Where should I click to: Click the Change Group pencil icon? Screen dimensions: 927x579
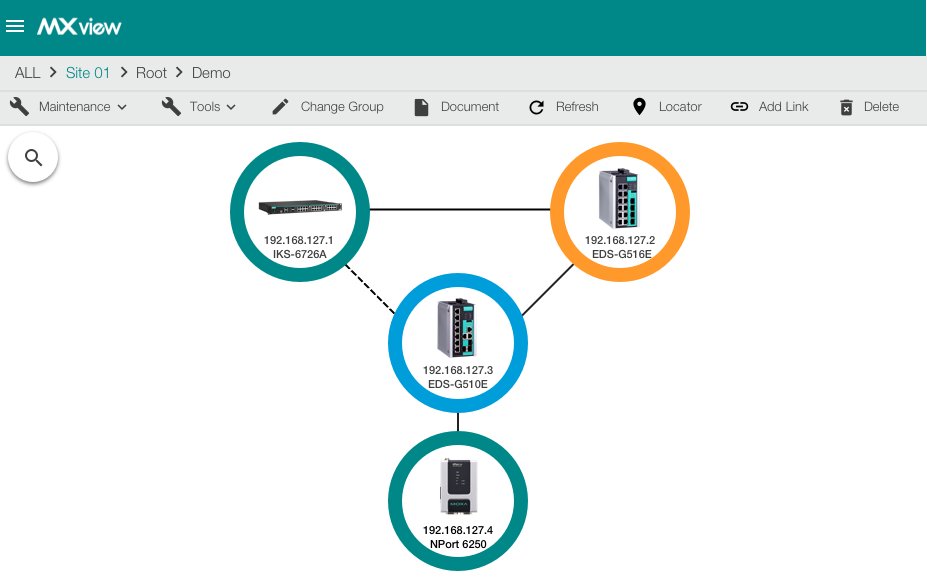(280, 106)
